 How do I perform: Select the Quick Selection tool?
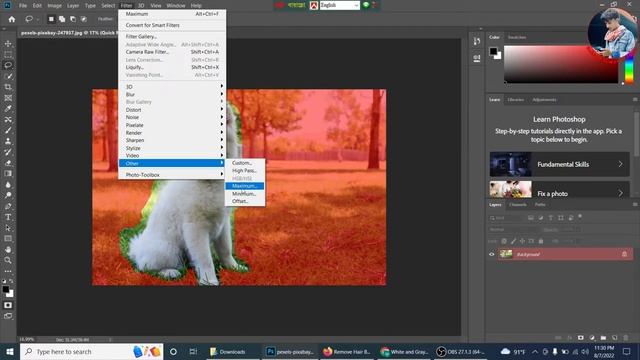click(8, 76)
